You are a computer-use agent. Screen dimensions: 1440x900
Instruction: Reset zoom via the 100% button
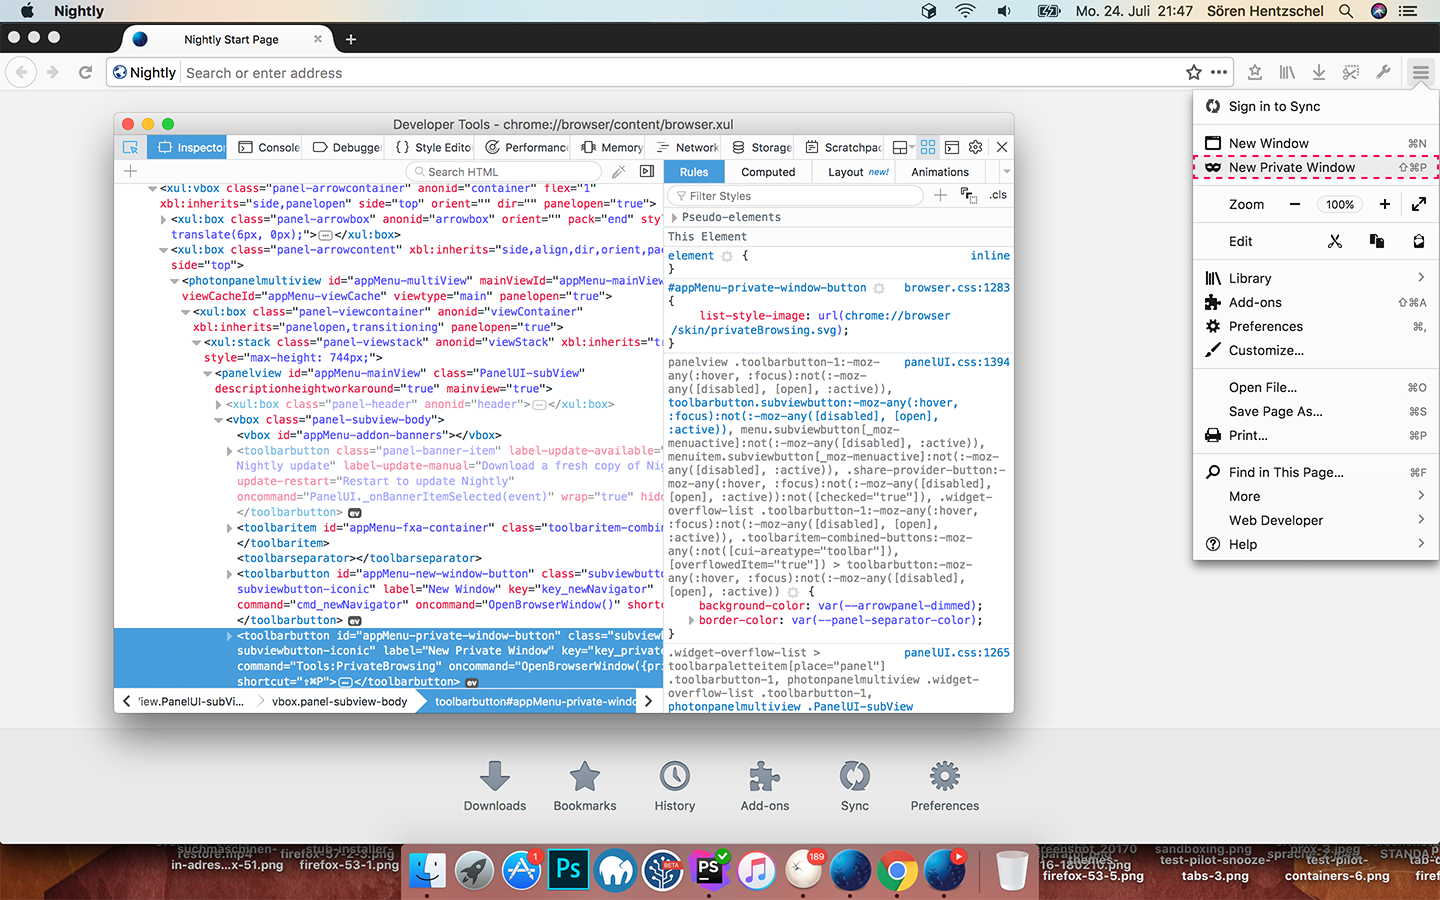coord(1340,204)
